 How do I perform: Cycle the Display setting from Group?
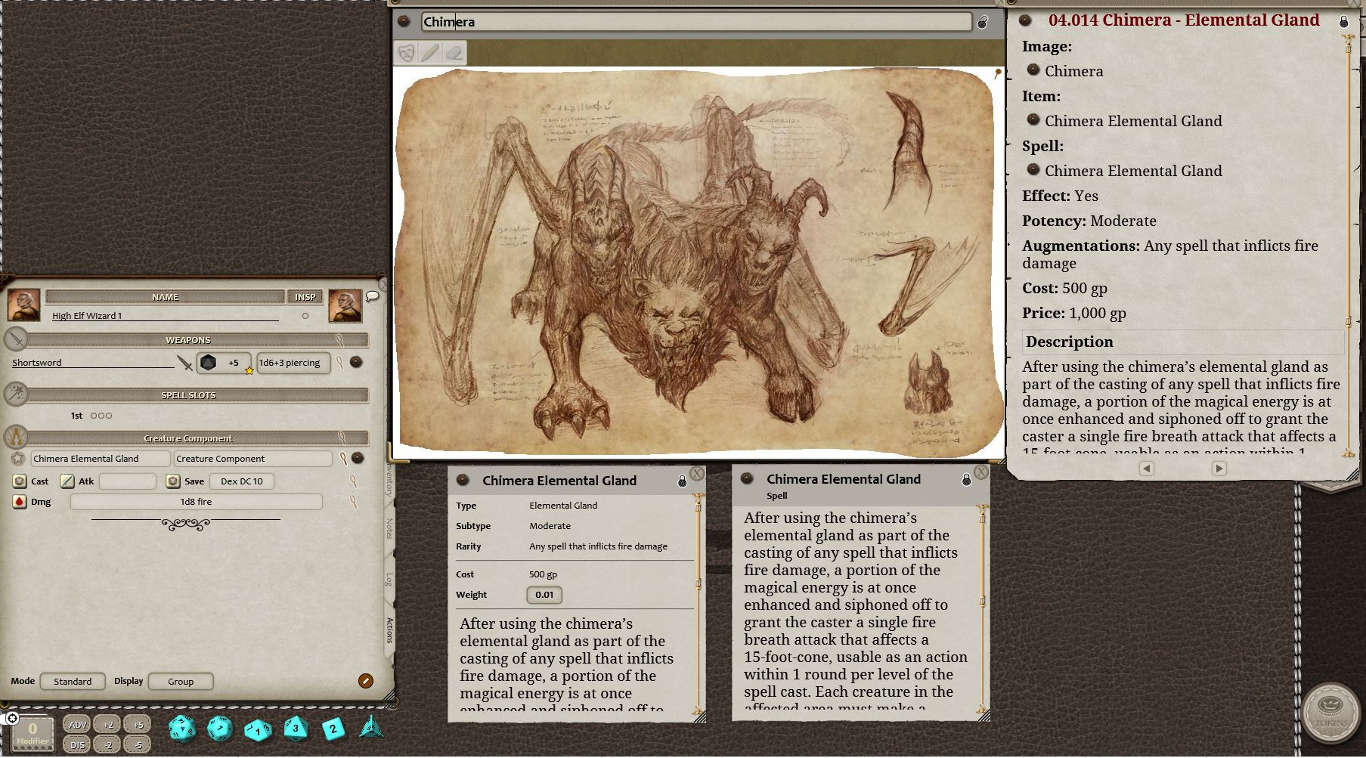coord(180,681)
